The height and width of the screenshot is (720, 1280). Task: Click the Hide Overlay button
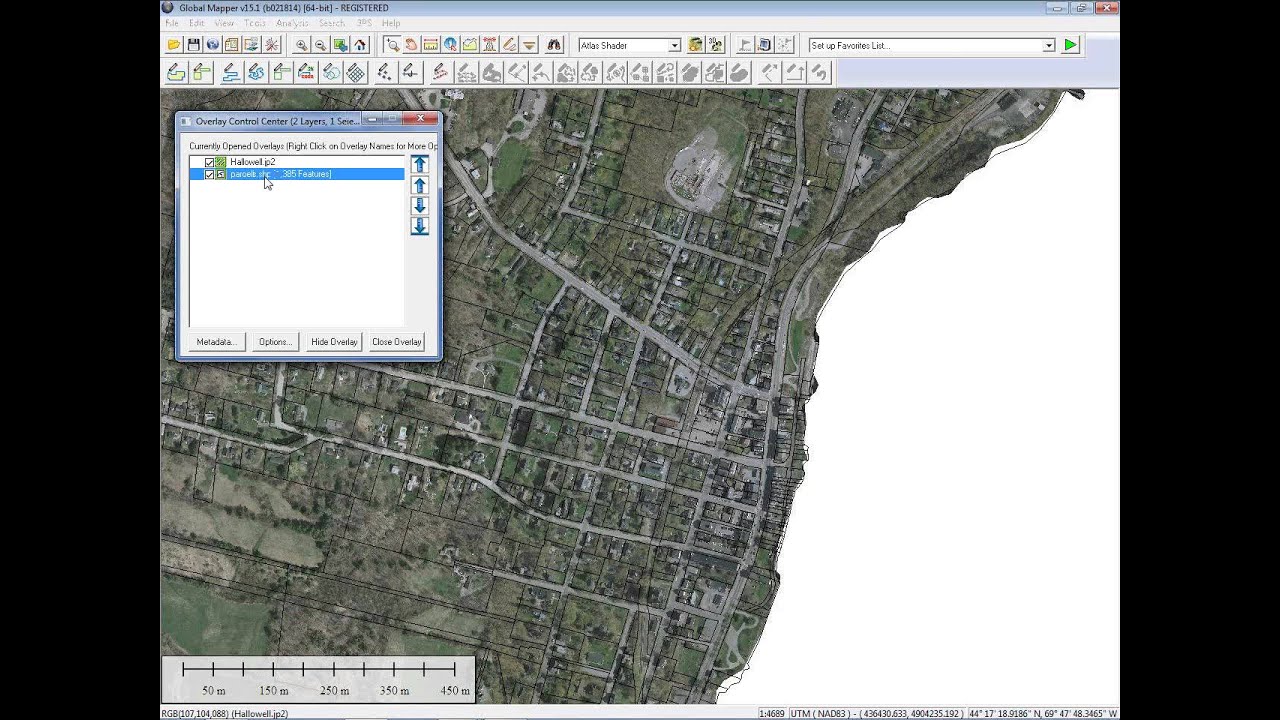[x=334, y=342]
